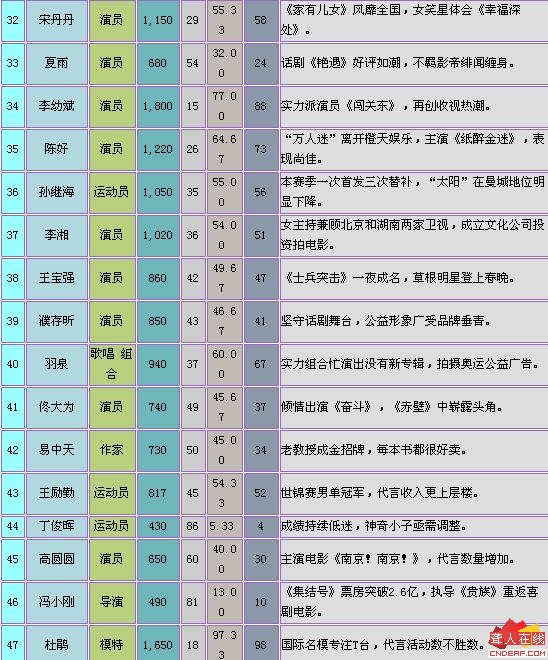Click value 73 in 陈好 row
Image resolution: width=548 pixels, height=660 pixels.
[261, 149]
